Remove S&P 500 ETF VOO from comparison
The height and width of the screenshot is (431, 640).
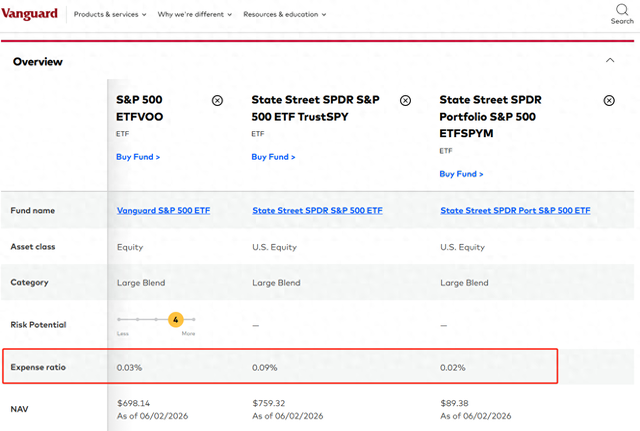218,100
